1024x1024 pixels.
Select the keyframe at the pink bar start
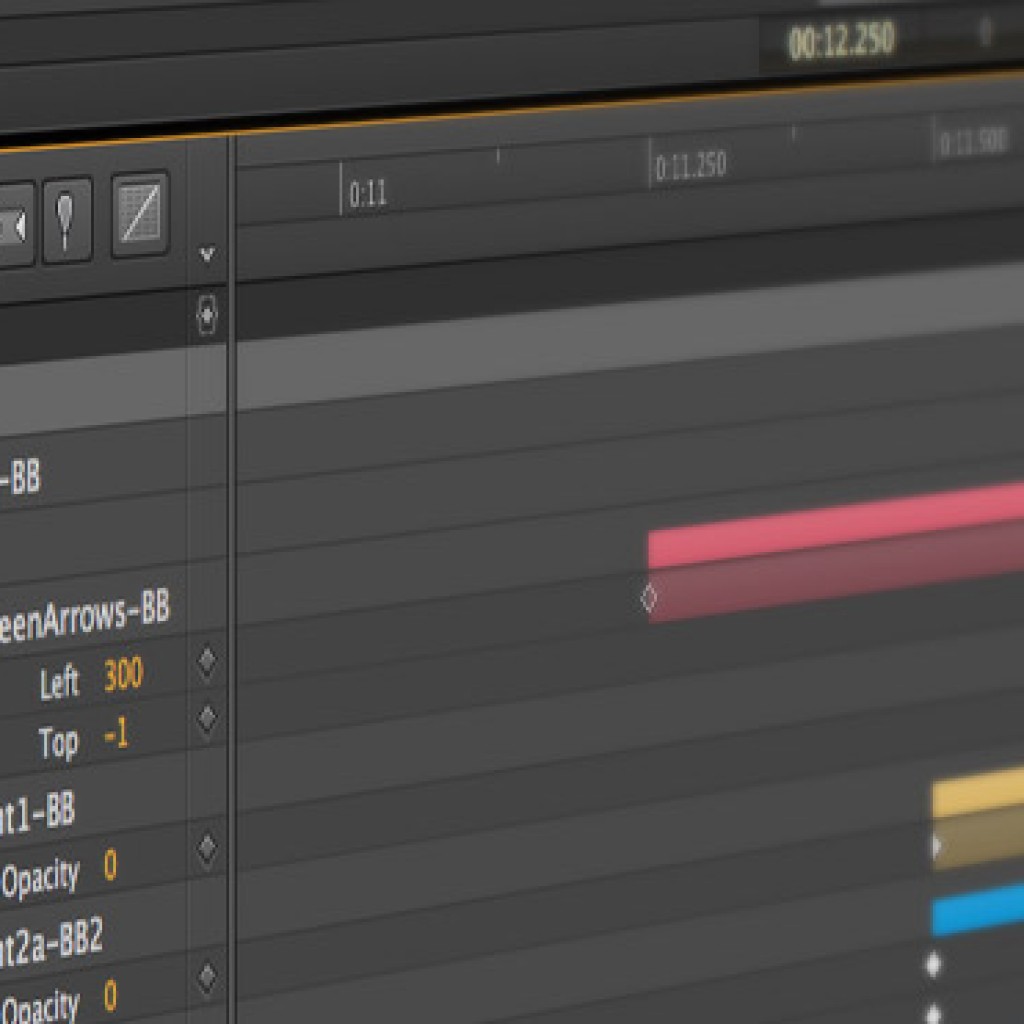pyautogui.click(x=649, y=598)
